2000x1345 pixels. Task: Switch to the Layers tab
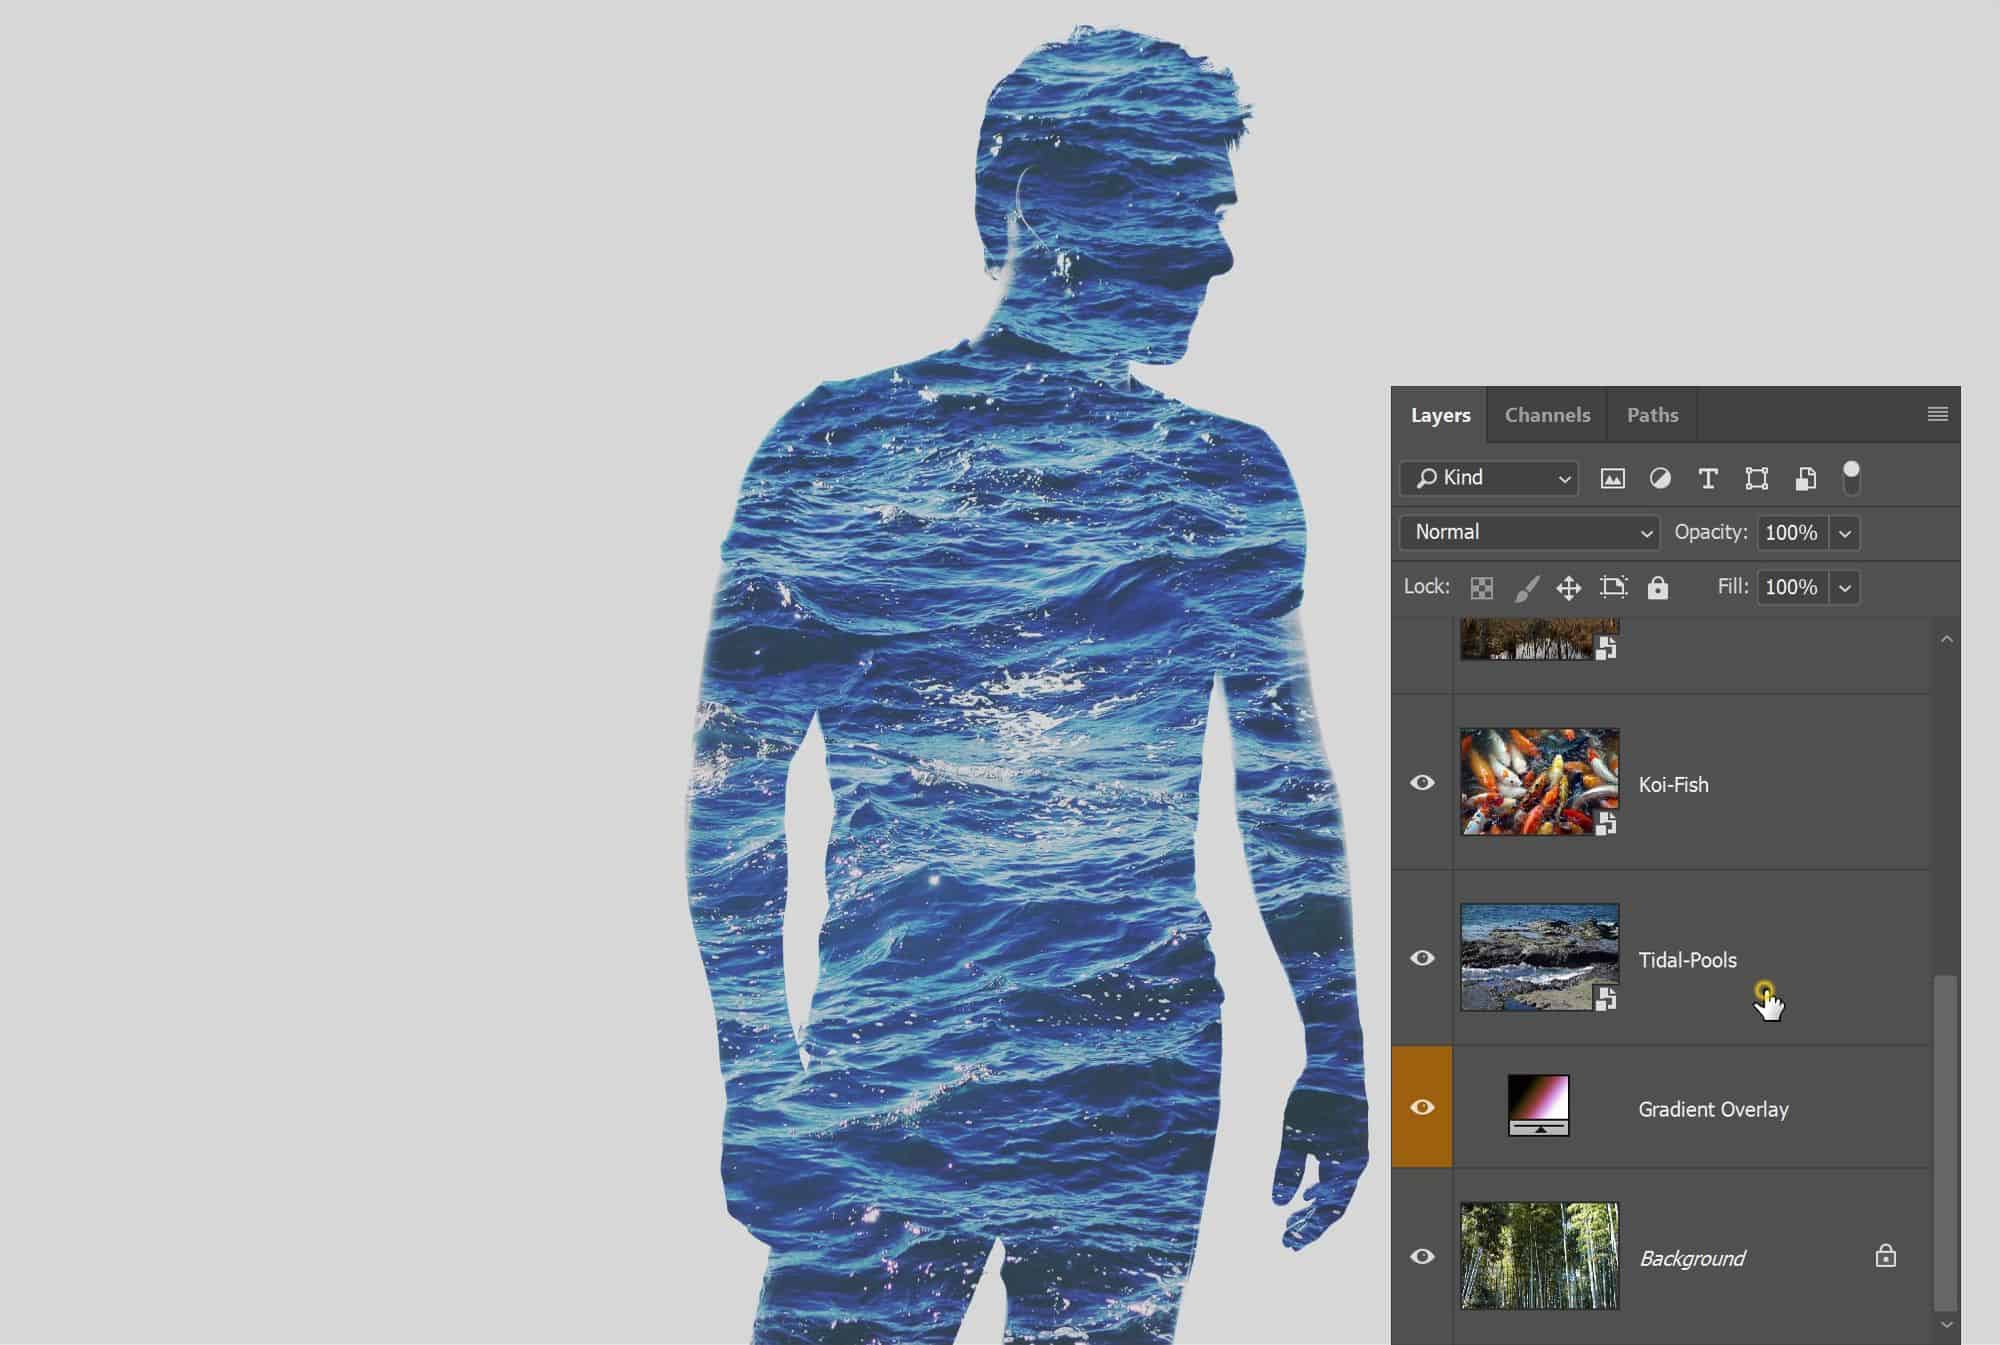point(1440,415)
